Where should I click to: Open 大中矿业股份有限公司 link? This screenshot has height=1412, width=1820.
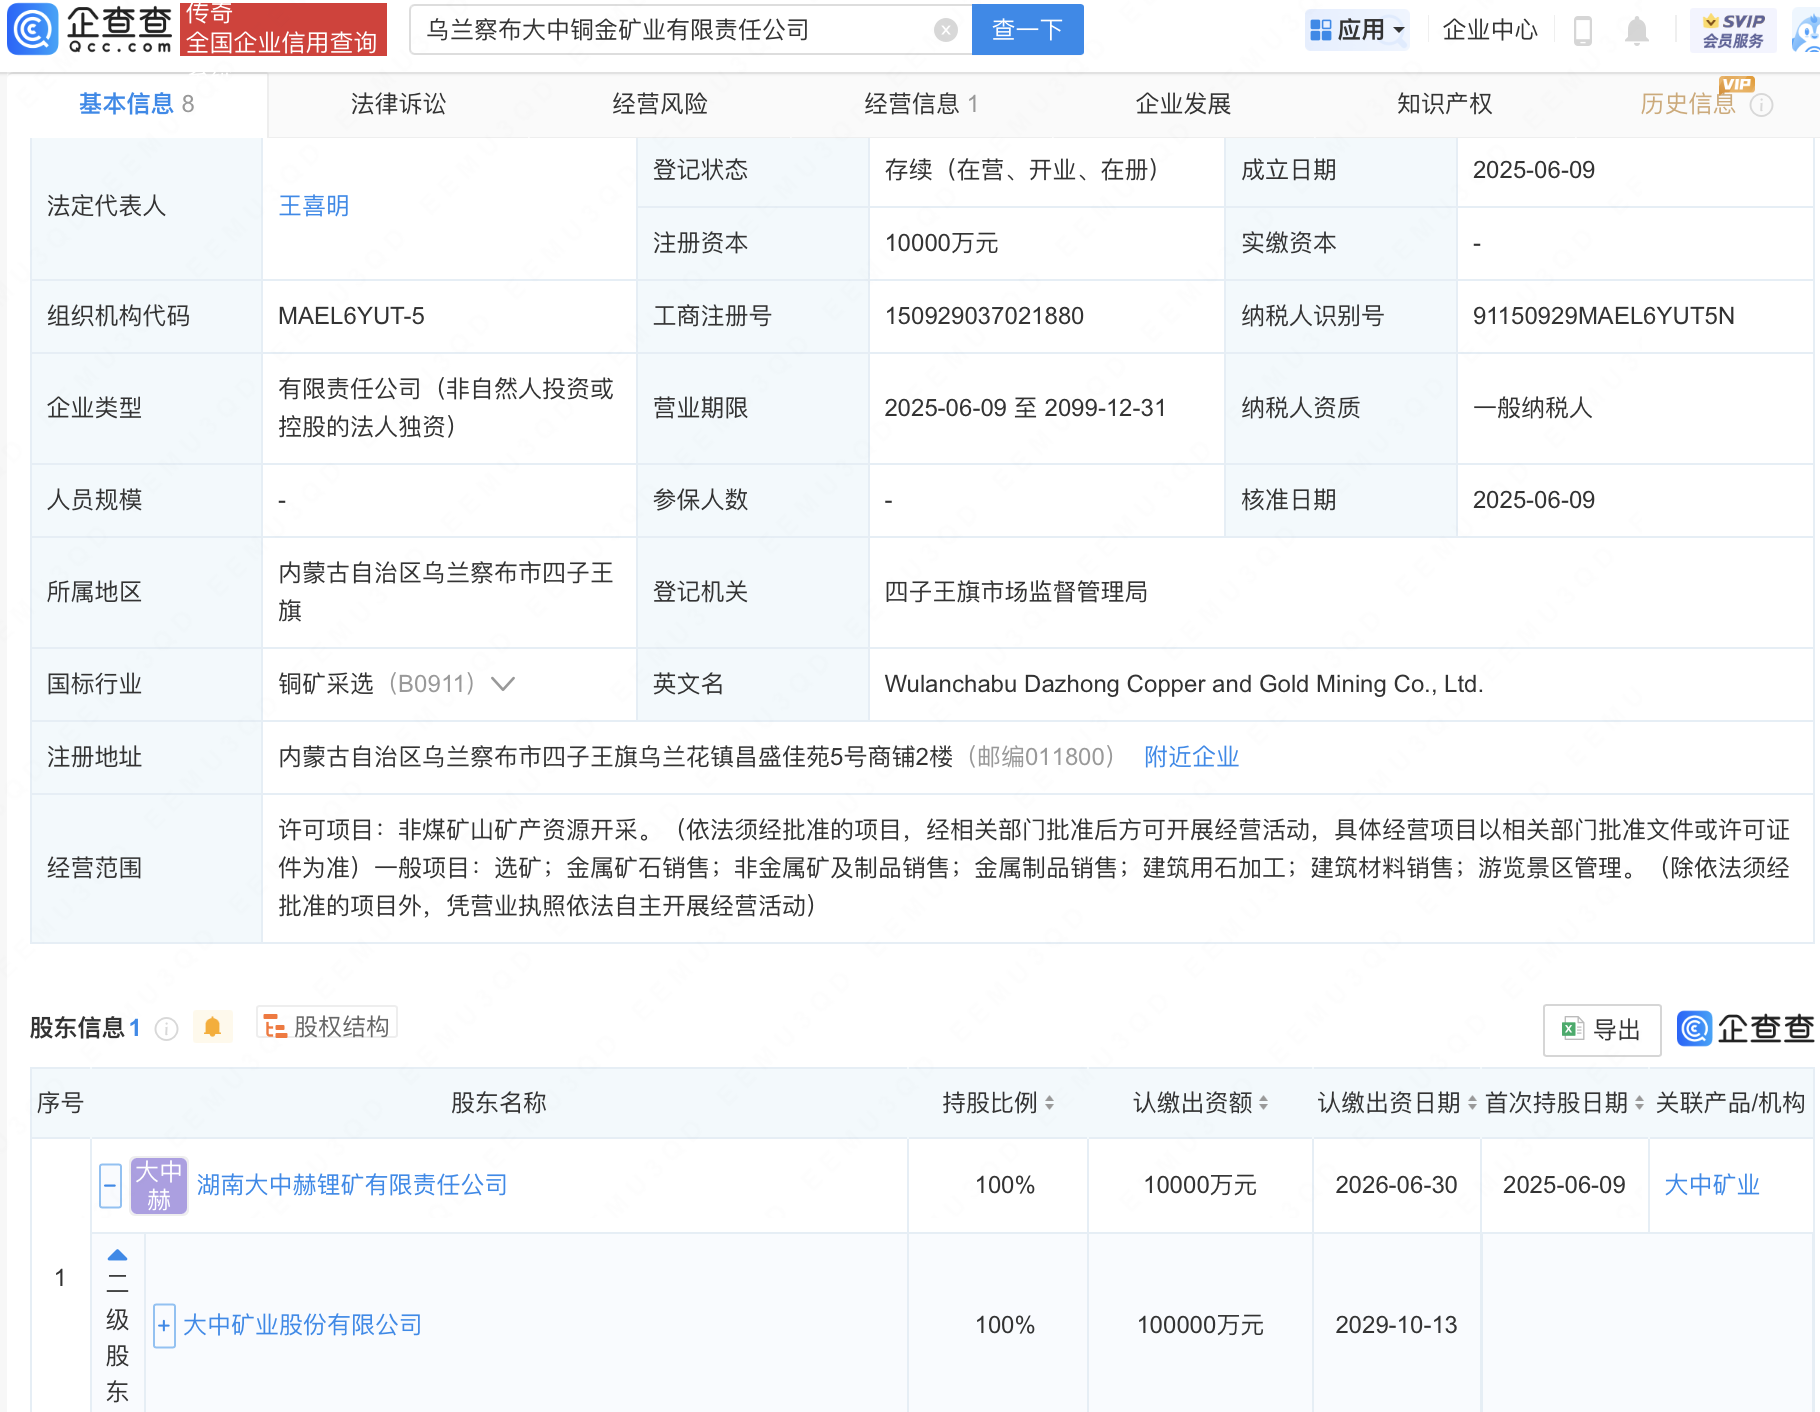tap(302, 1325)
